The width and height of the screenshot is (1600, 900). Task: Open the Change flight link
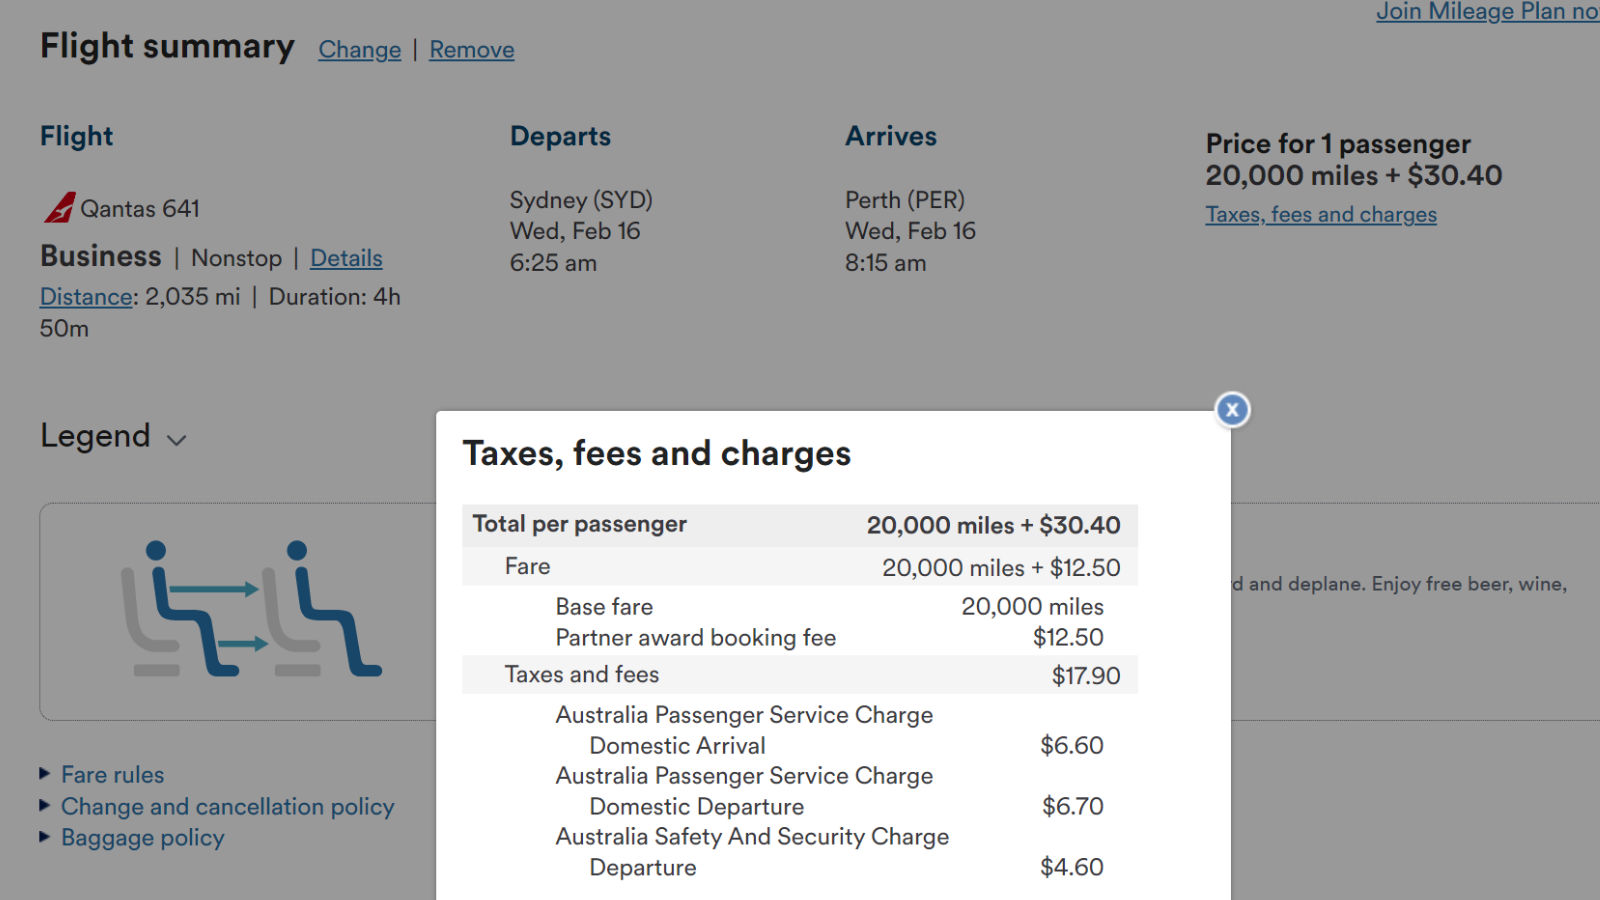point(360,50)
